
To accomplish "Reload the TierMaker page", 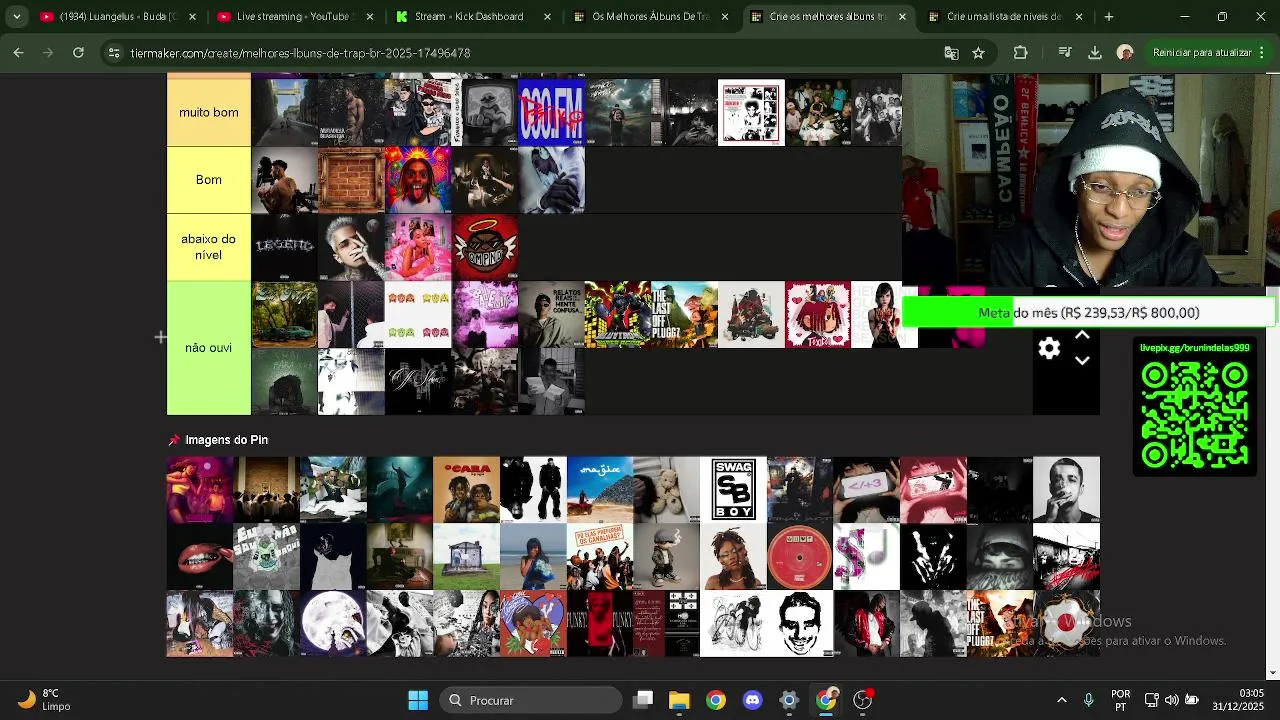I will pyautogui.click(x=79, y=53).
